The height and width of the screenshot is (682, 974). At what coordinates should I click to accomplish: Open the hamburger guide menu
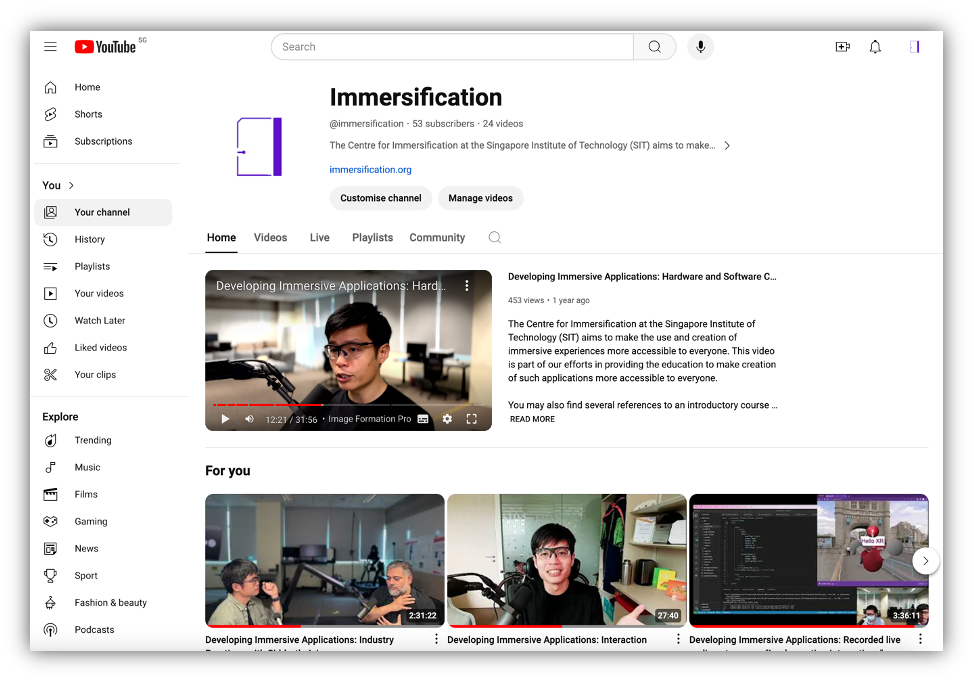point(50,47)
